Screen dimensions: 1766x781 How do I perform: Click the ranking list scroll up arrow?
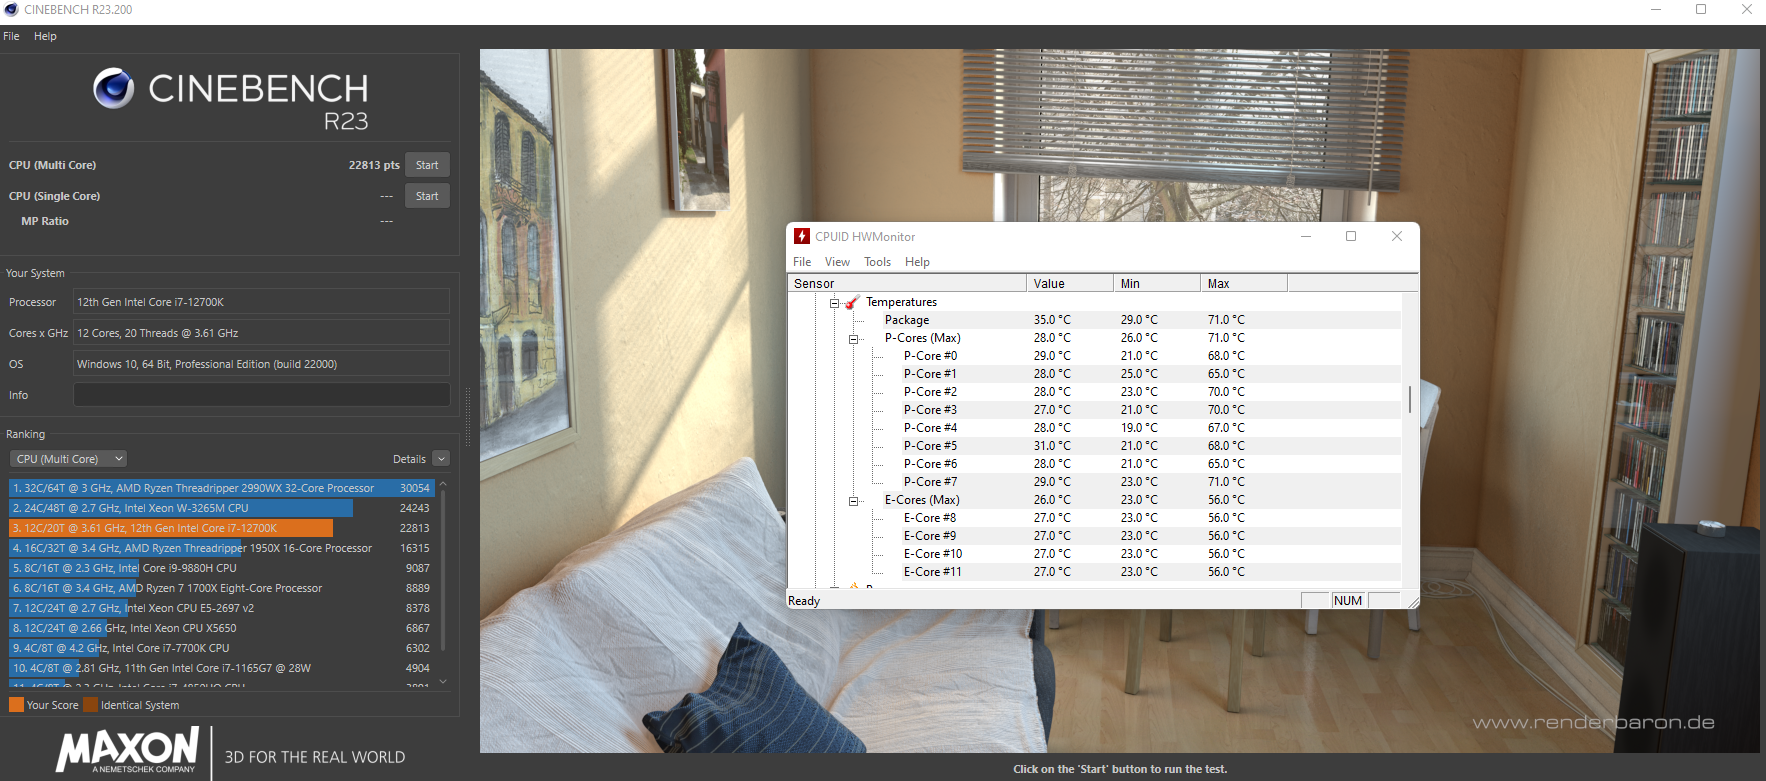tap(443, 484)
